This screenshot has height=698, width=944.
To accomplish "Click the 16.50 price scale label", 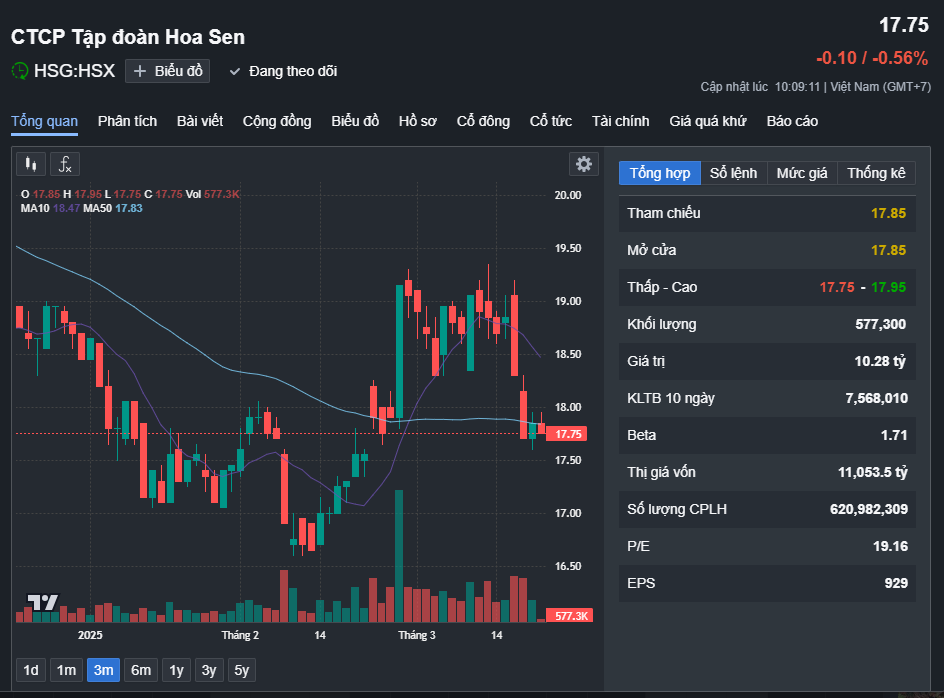I will tap(568, 566).
